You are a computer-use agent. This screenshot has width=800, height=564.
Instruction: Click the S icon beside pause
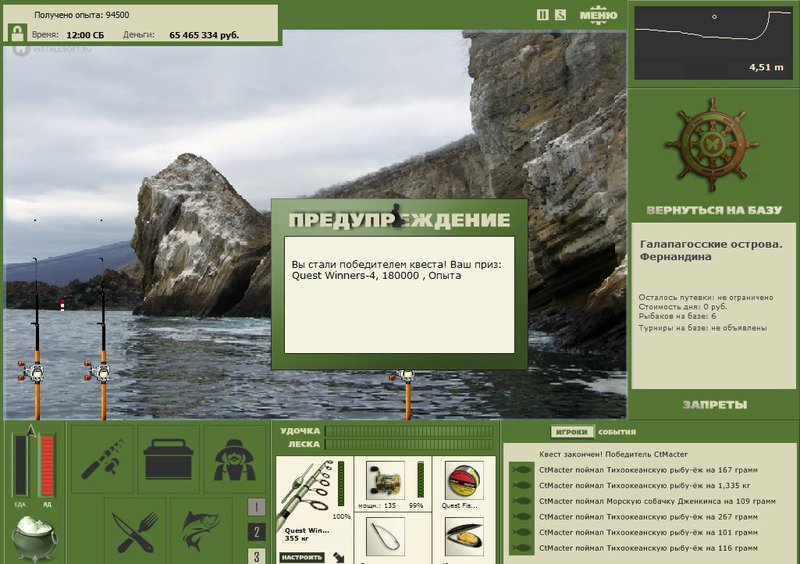tap(560, 15)
